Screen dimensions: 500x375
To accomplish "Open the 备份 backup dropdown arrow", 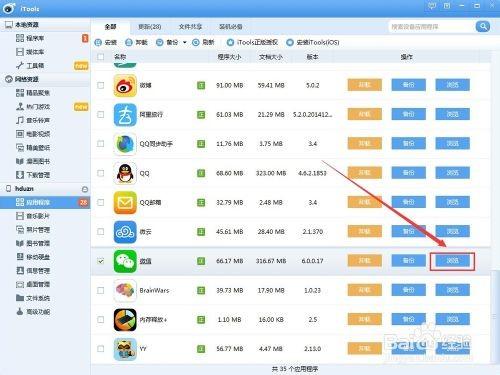I will point(185,42).
